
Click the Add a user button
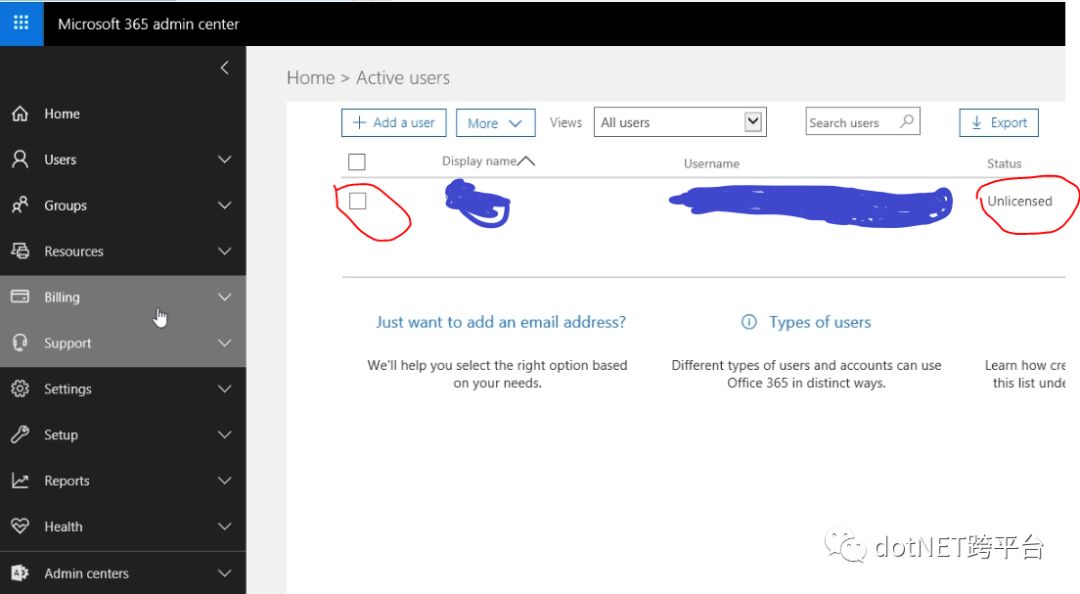point(393,123)
